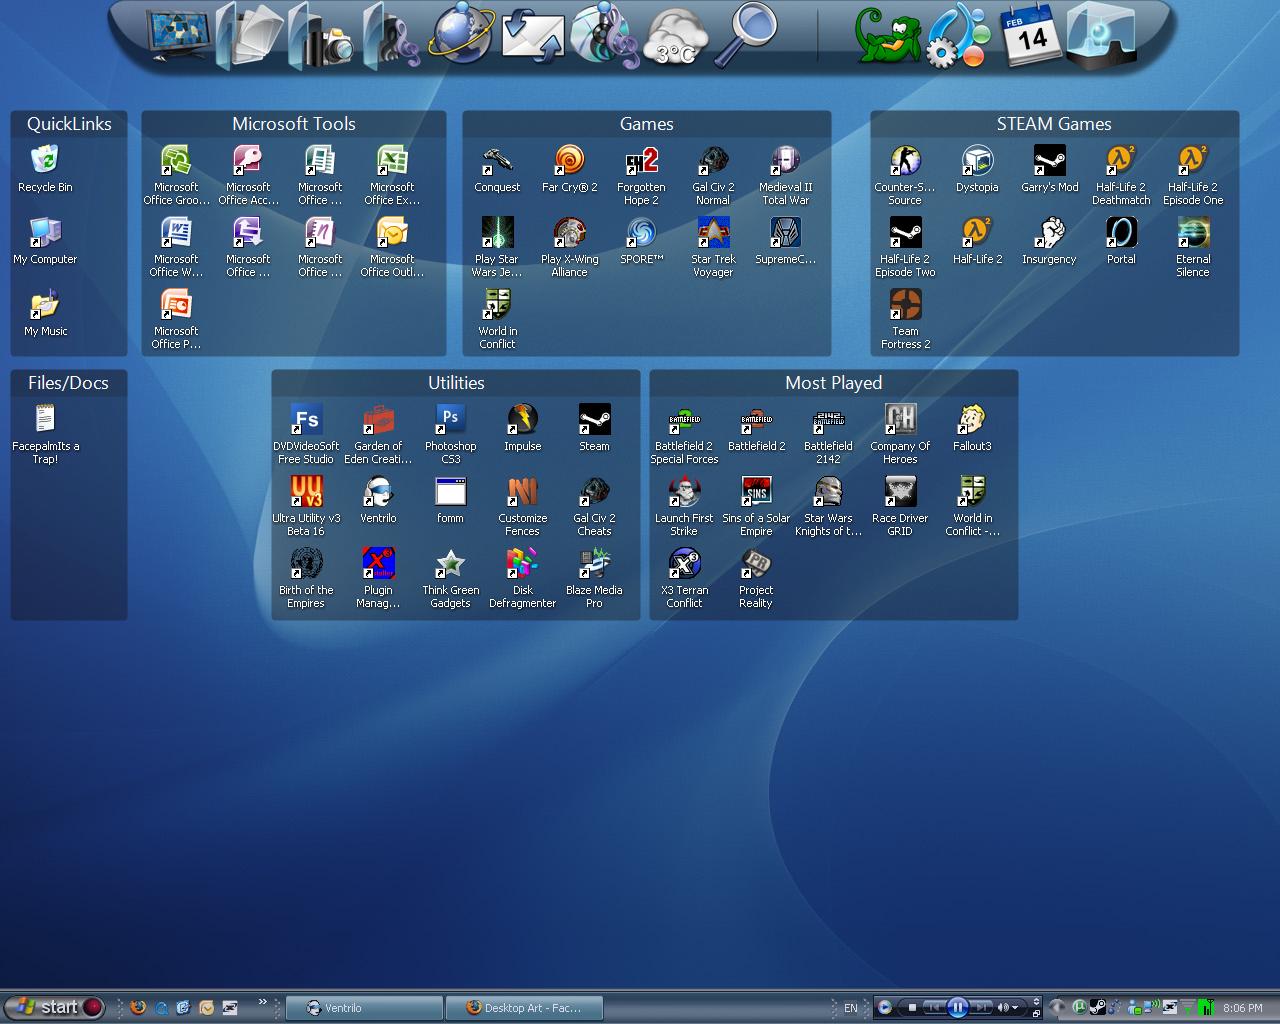Switch to the Ventrilo taskbar window
The width and height of the screenshot is (1280, 1024).
[363, 1007]
